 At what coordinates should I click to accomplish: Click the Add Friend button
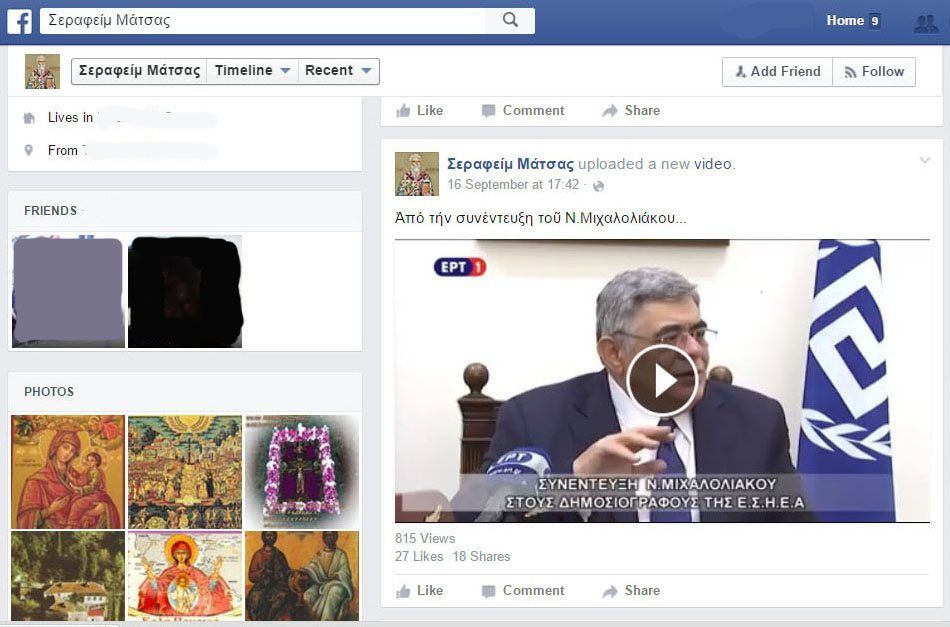pos(777,71)
